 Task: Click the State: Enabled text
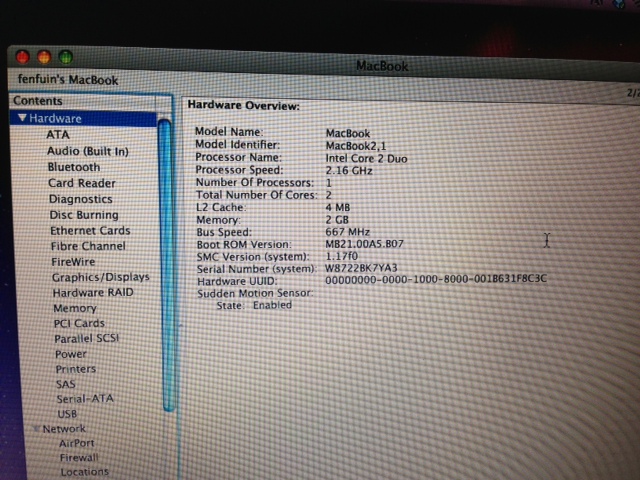click(254, 305)
